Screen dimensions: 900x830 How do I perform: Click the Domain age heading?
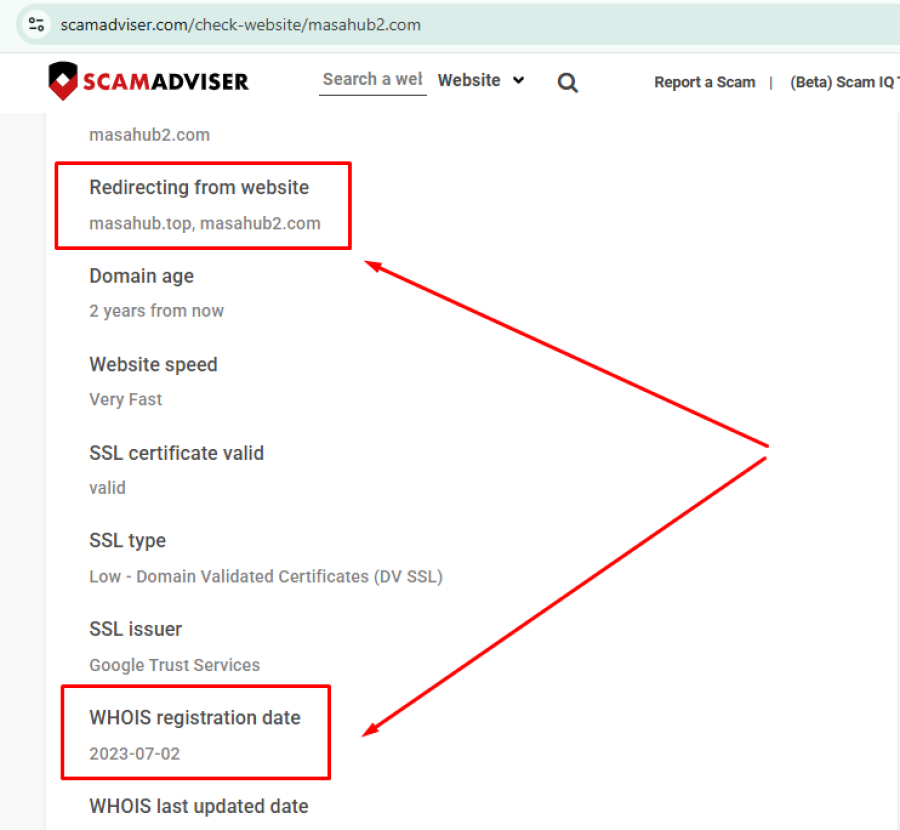click(x=141, y=276)
